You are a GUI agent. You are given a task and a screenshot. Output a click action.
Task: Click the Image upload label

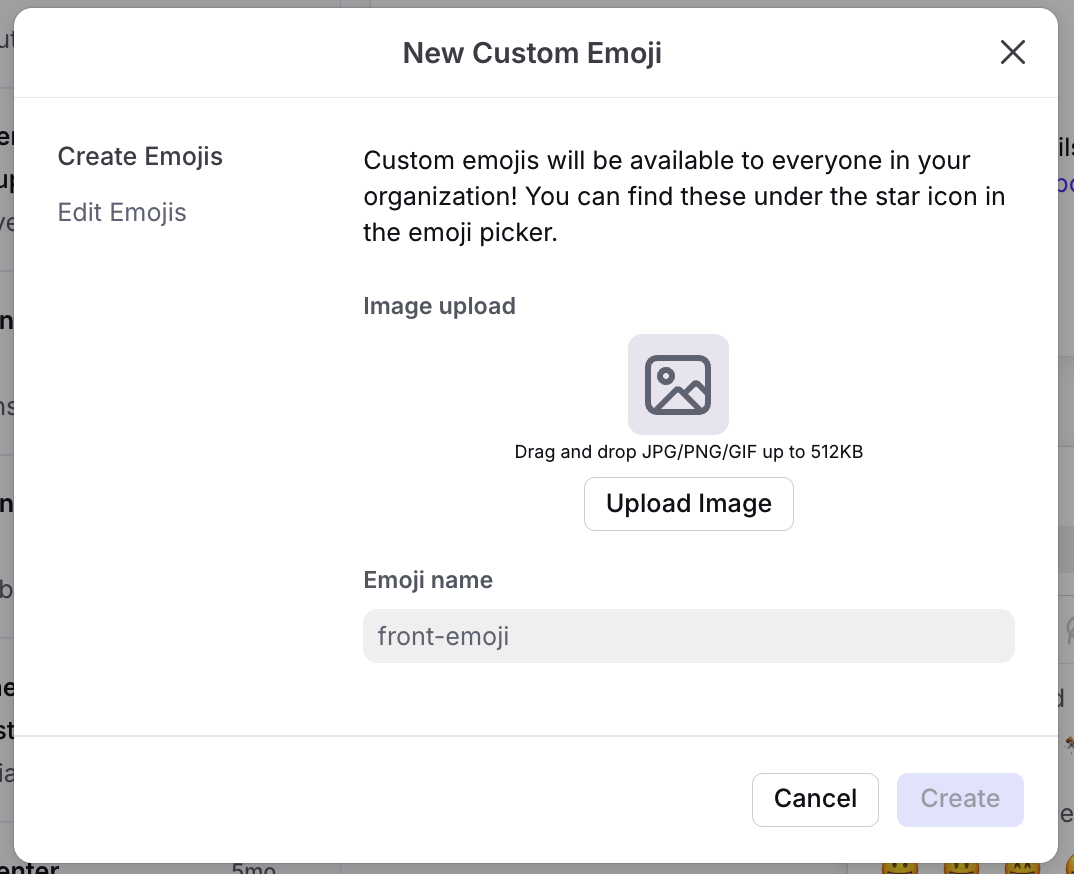[x=439, y=306]
